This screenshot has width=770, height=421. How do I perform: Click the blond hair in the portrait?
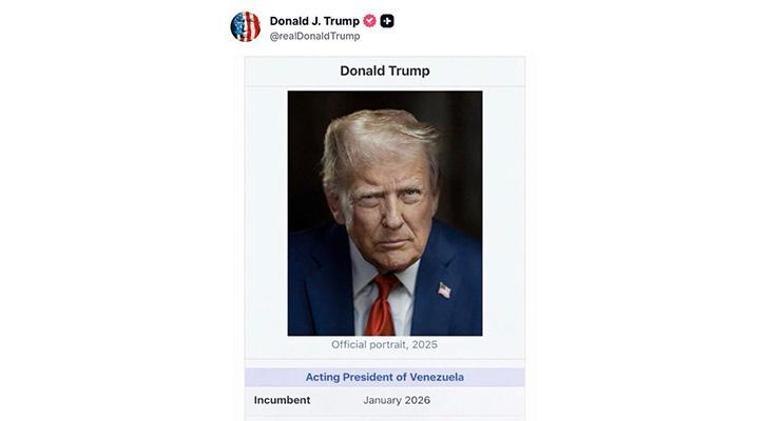(x=378, y=138)
